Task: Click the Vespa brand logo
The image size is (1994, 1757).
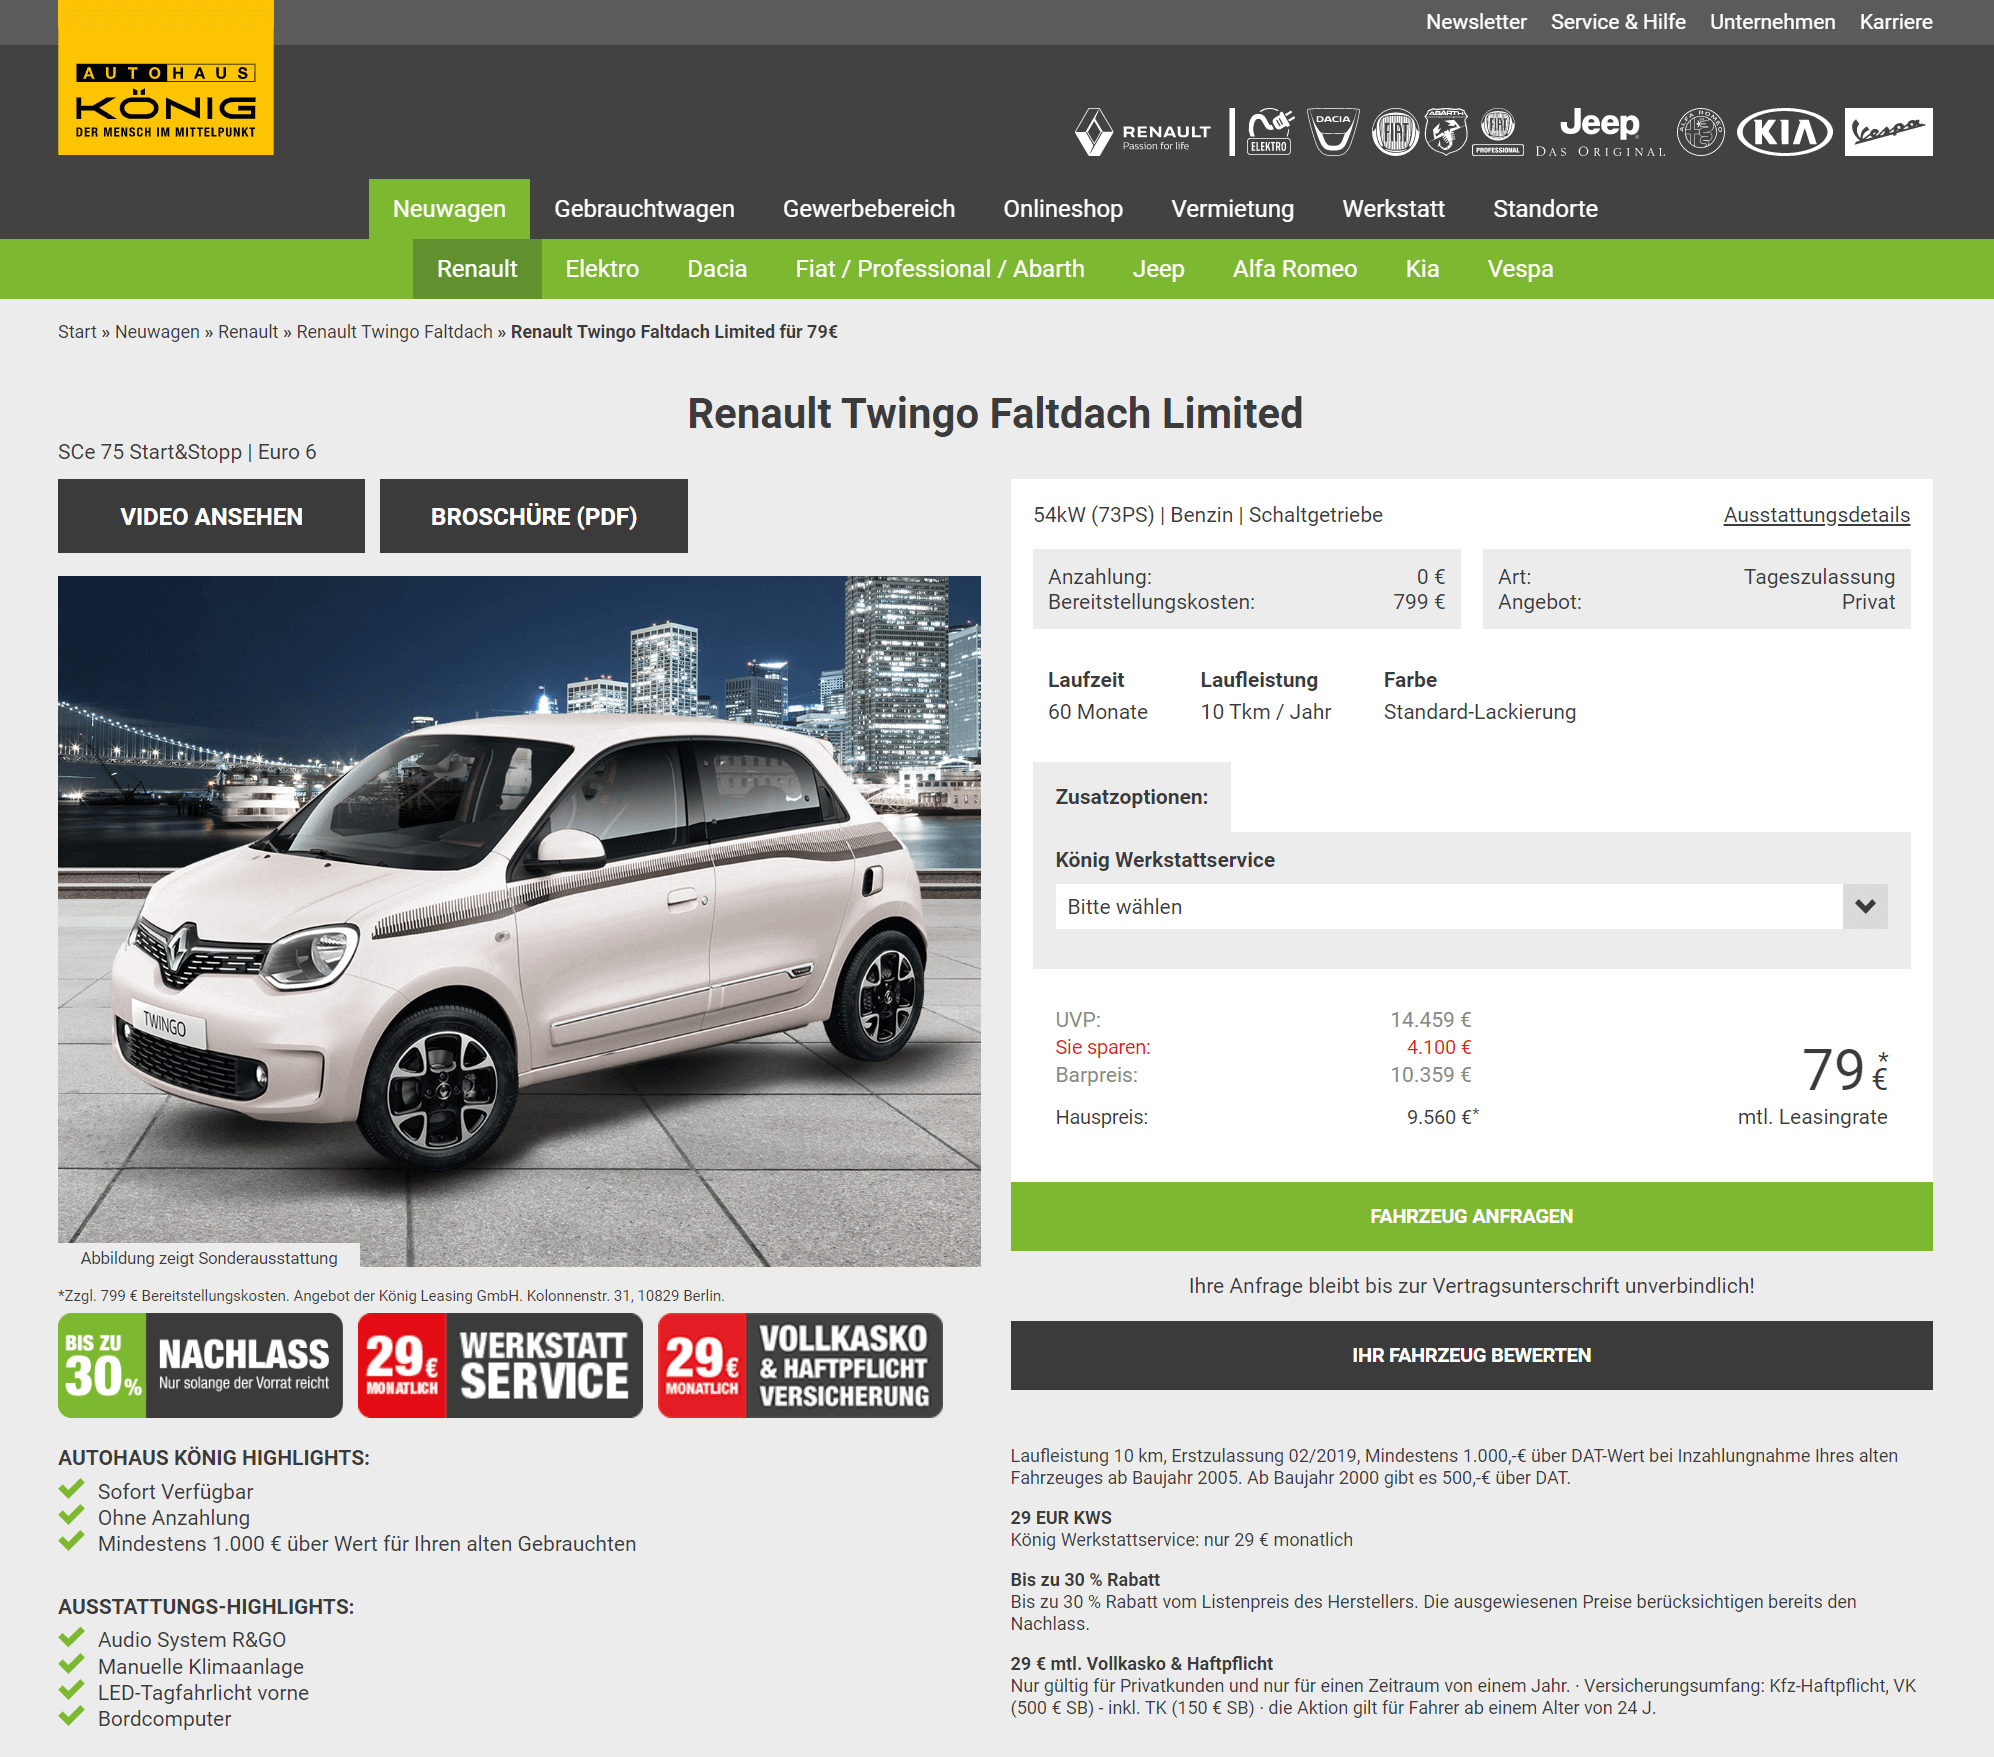Action: [1888, 132]
